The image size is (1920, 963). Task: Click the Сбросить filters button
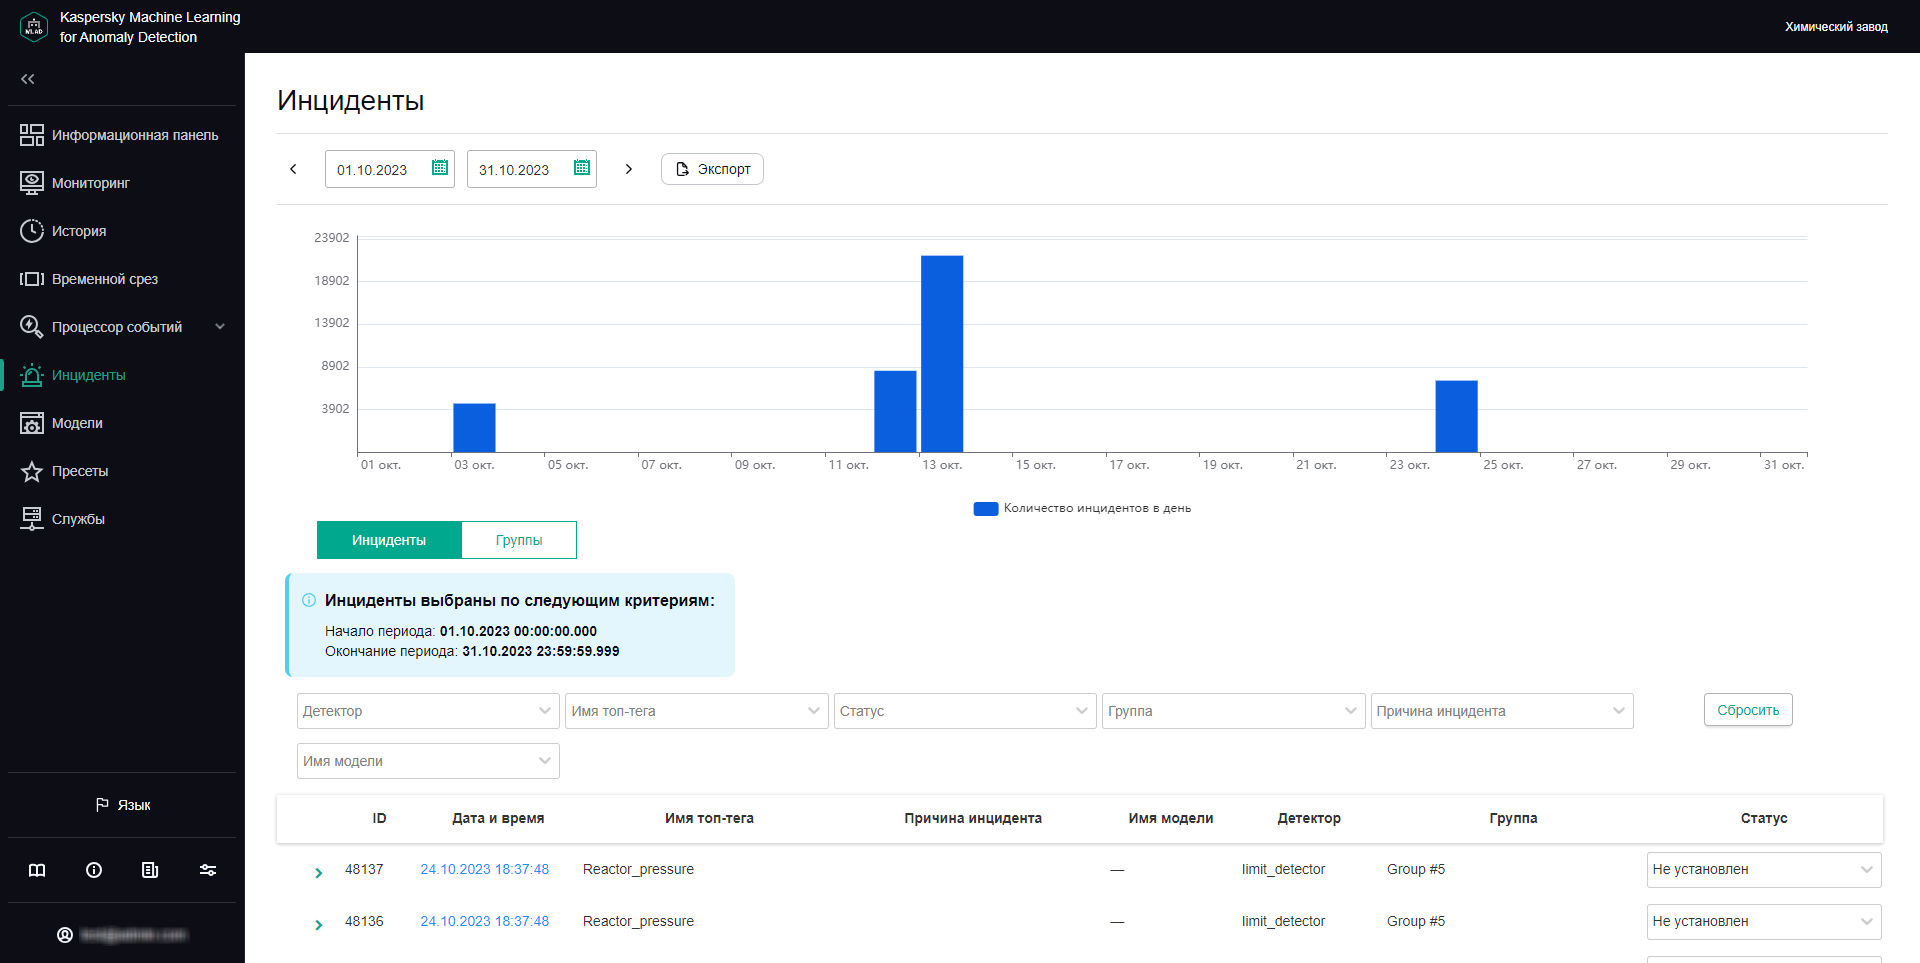pyautogui.click(x=1747, y=710)
